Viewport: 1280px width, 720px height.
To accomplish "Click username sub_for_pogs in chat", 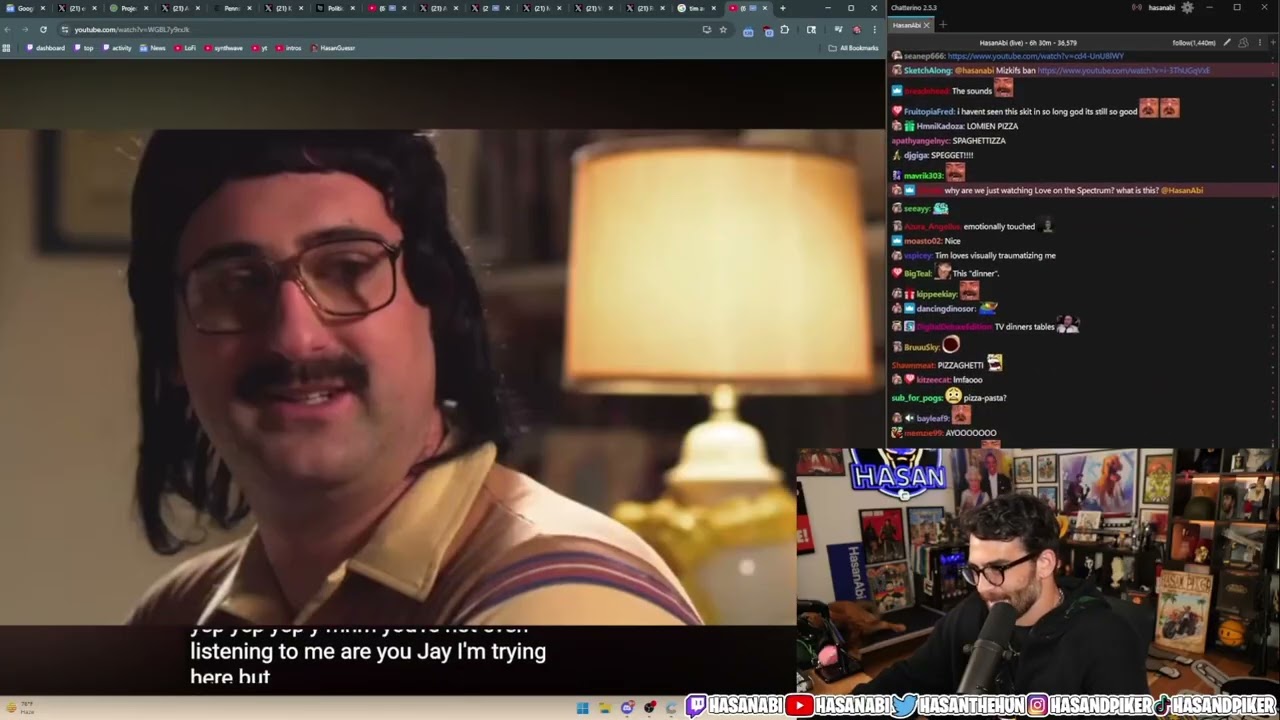I will (916, 398).
